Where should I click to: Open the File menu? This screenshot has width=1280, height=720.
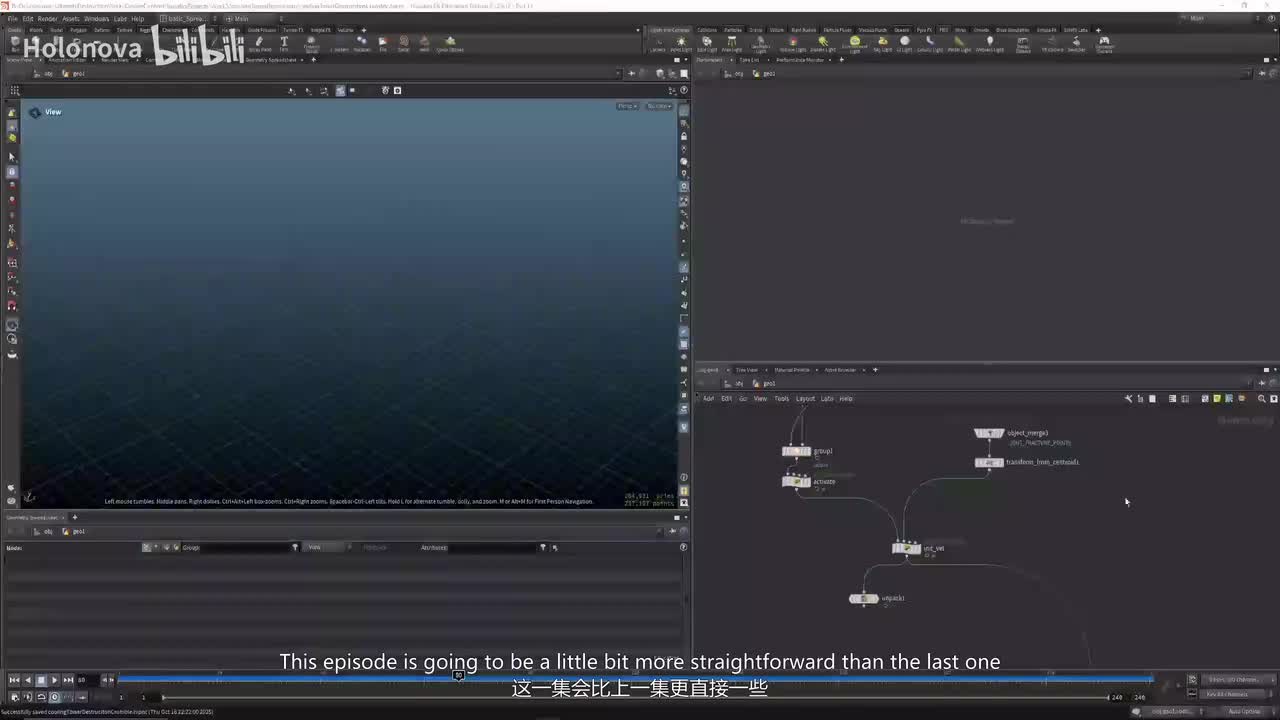13,18
